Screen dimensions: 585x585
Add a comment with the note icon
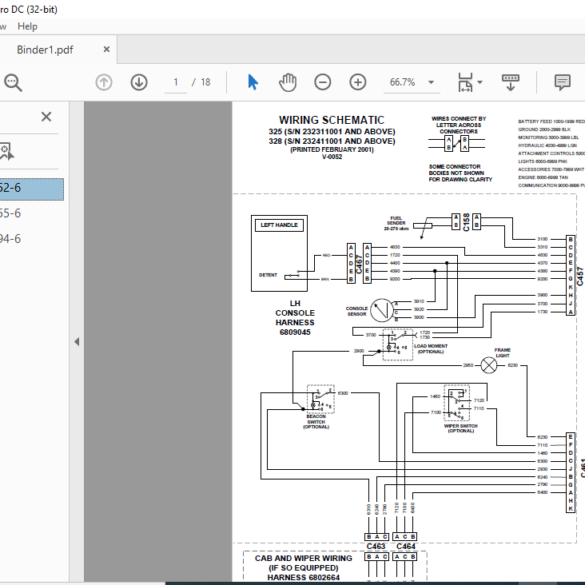pyautogui.click(x=562, y=82)
